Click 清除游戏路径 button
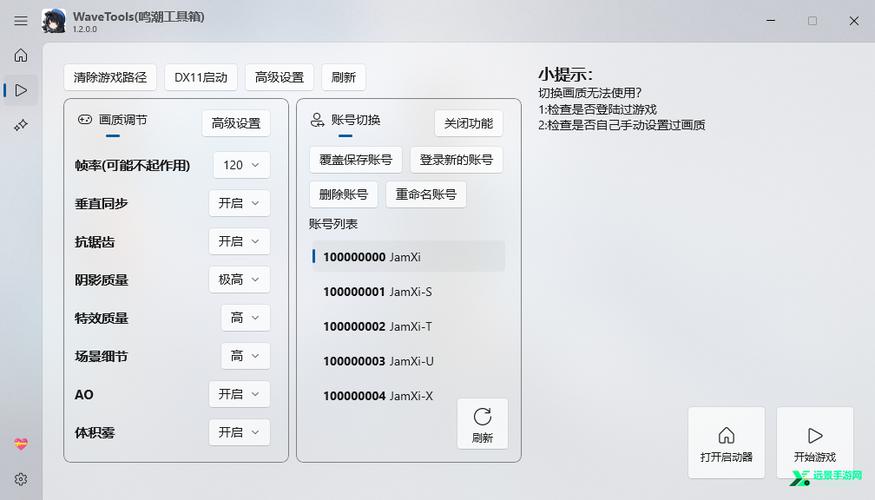 point(110,77)
